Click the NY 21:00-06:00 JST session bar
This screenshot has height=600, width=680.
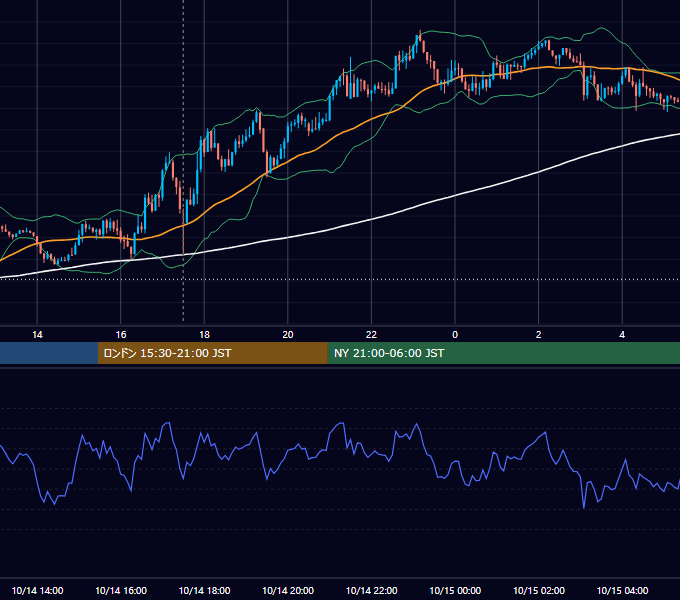tap(503, 353)
